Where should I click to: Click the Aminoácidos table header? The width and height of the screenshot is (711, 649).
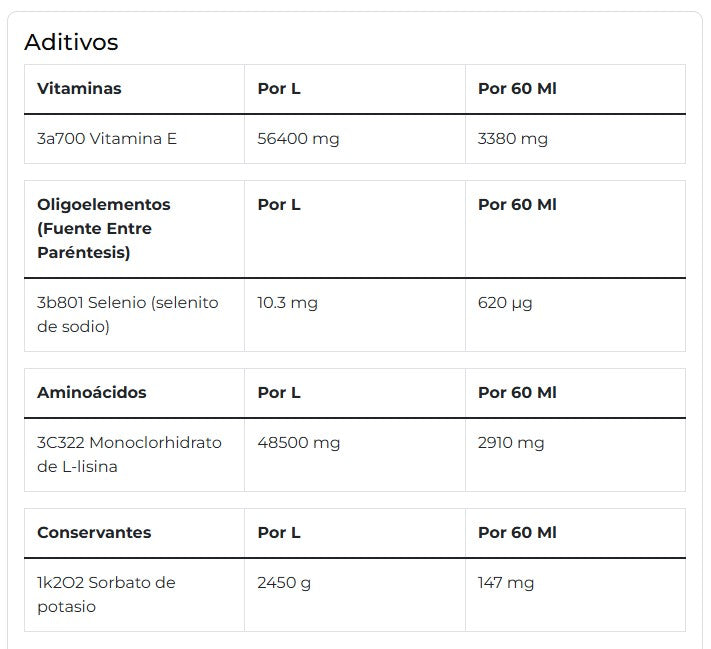92,392
